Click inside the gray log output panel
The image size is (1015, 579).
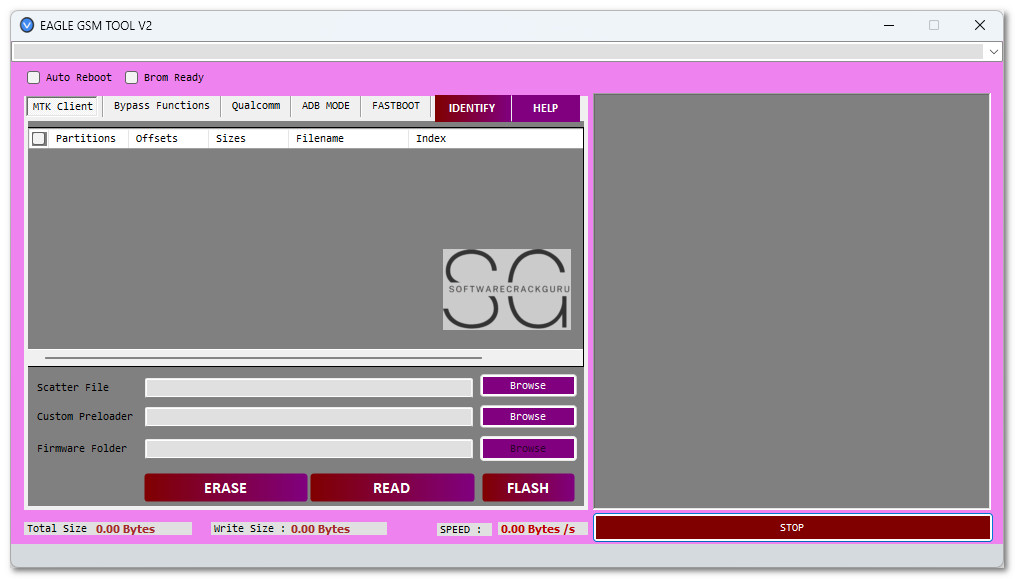[x=792, y=301]
